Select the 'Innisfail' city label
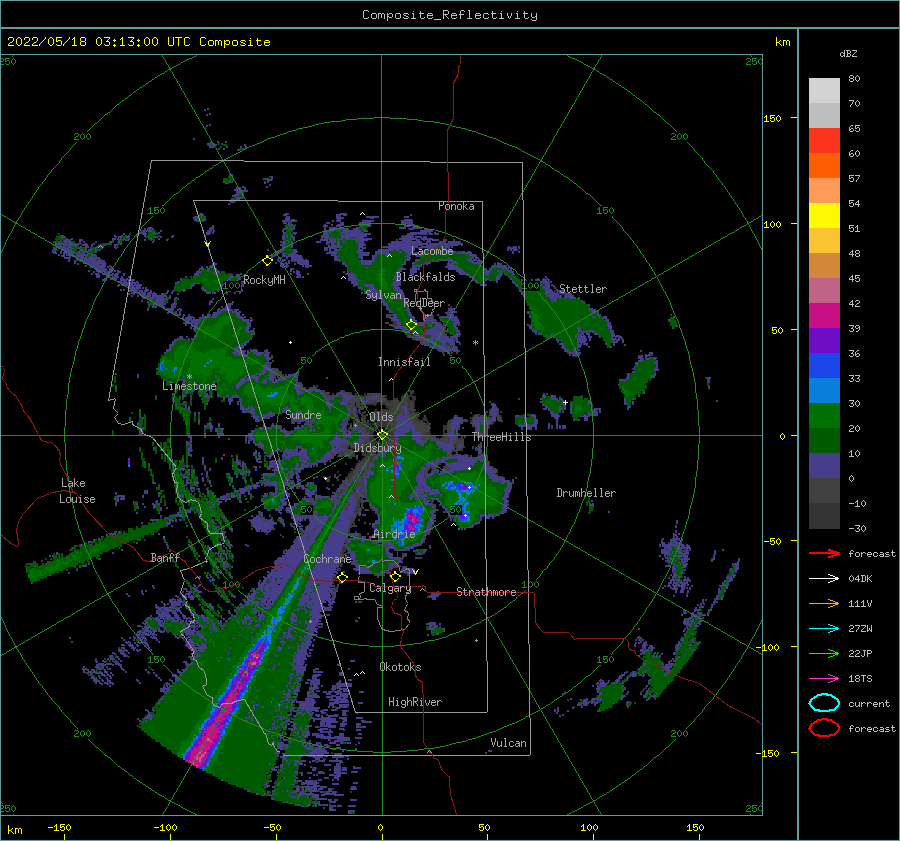 pyautogui.click(x=404, y=362)
